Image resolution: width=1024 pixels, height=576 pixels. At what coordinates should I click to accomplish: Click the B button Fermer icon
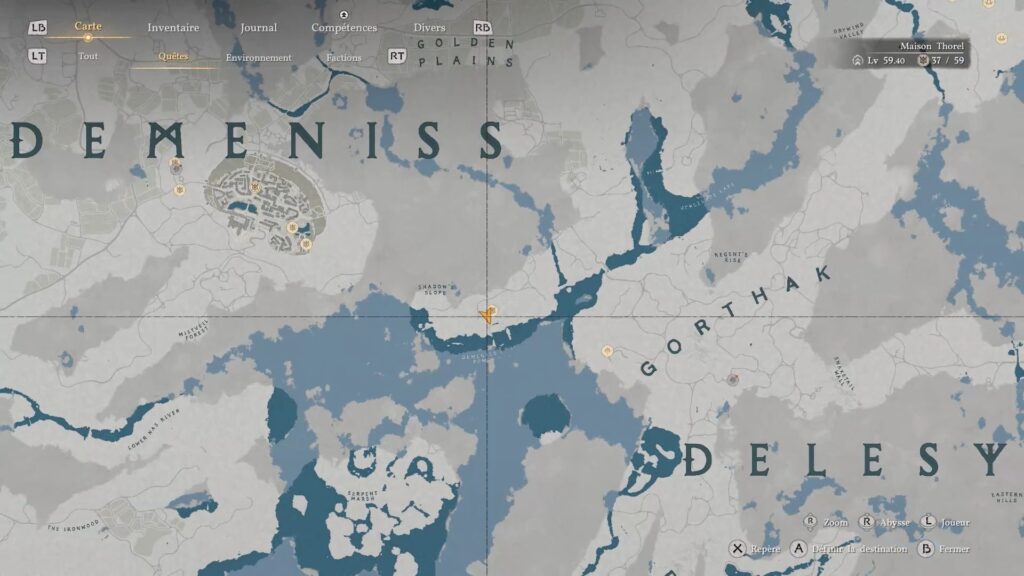[x=926, y=549]
